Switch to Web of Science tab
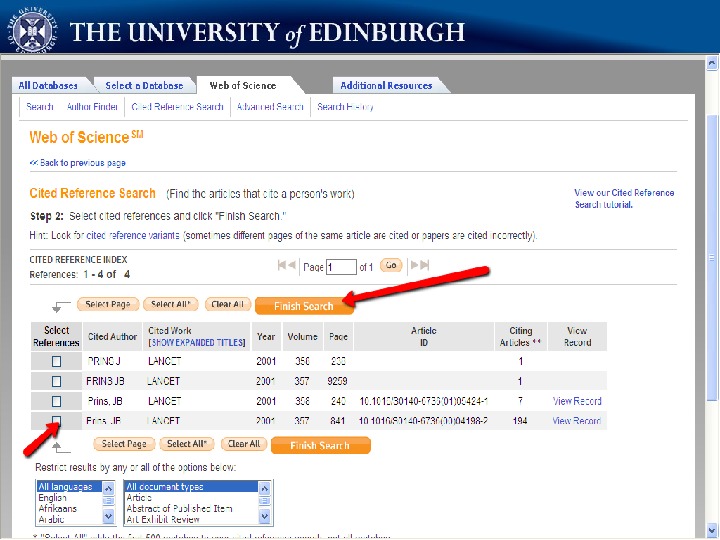 [243, 85]
